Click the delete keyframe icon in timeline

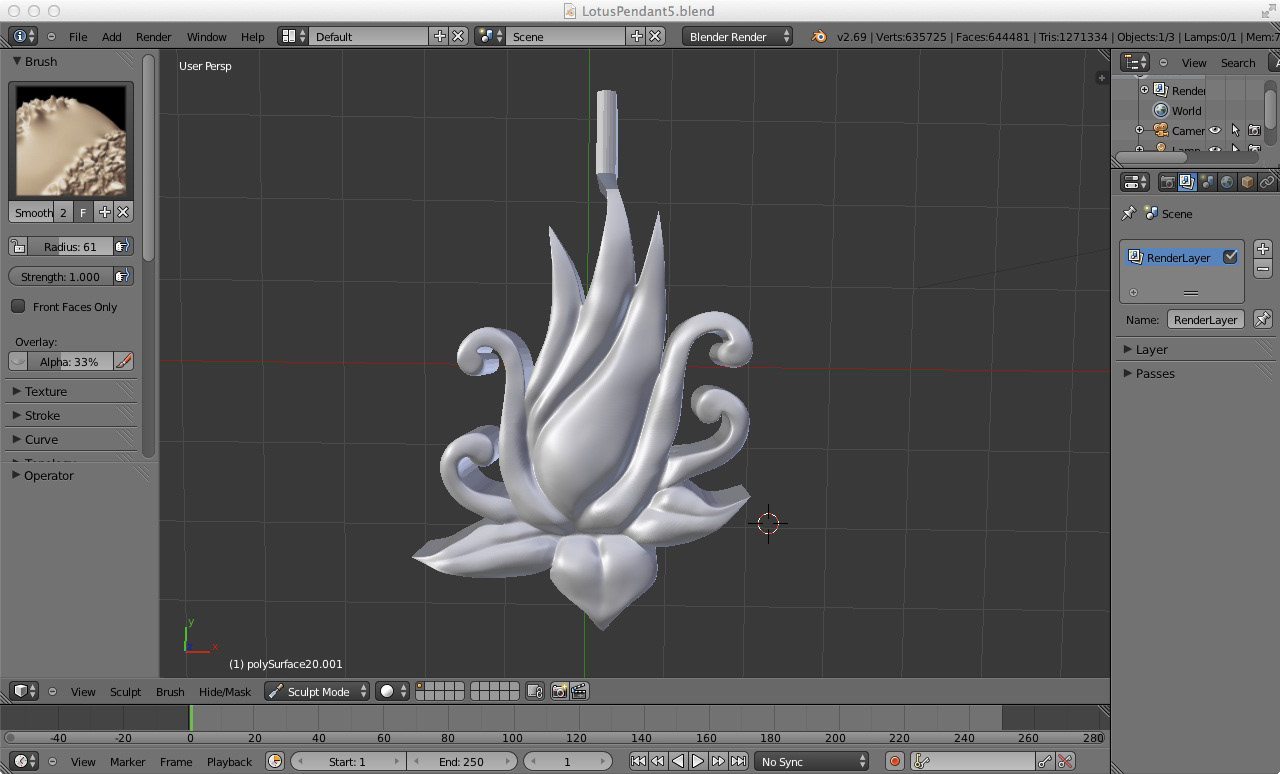[x=1065, y=761]
